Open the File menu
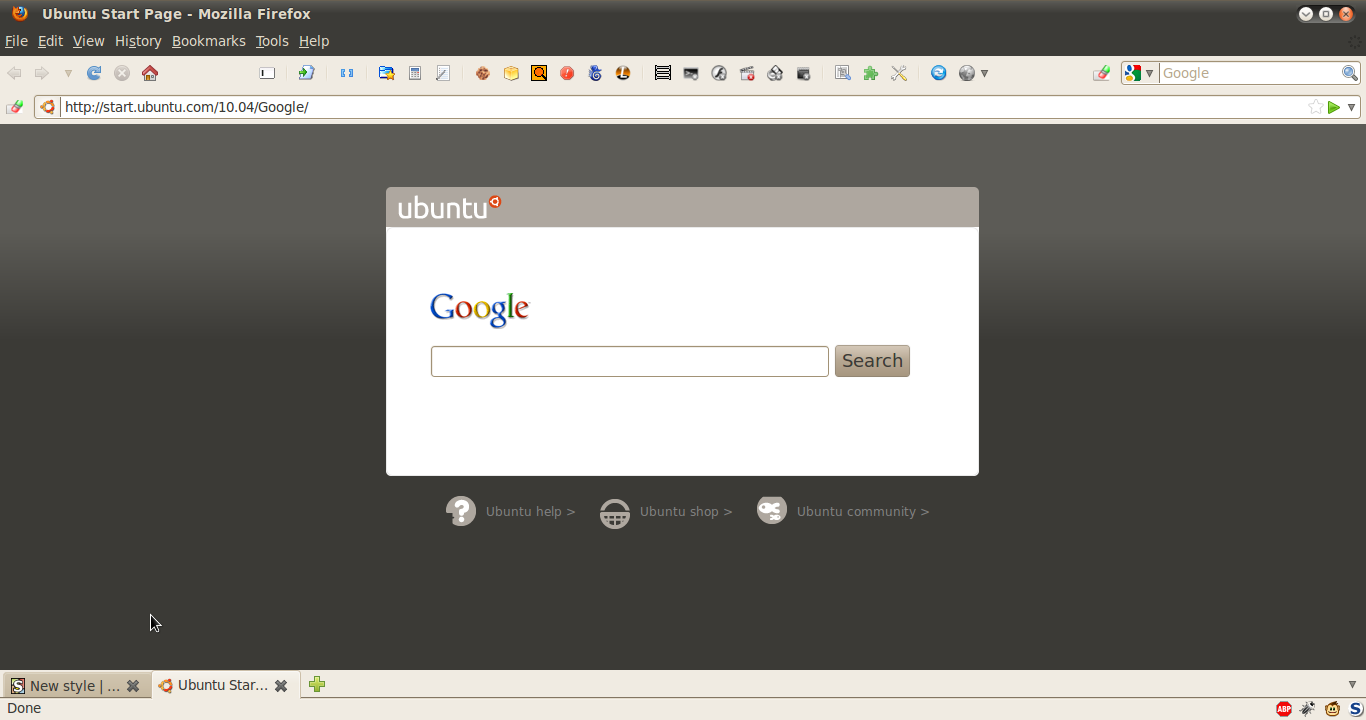Viewport: 1366px width, 720px height. (x=16, y=41)
